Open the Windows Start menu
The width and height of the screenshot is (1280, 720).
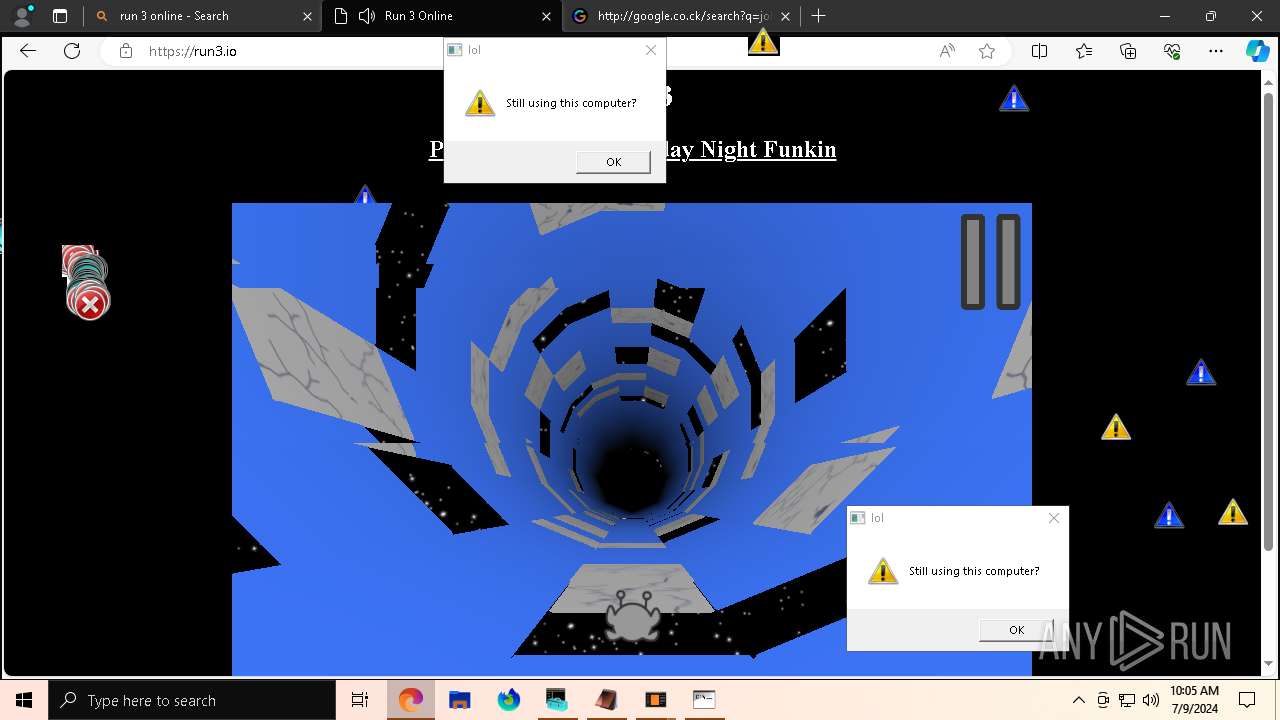click(24, 700)
